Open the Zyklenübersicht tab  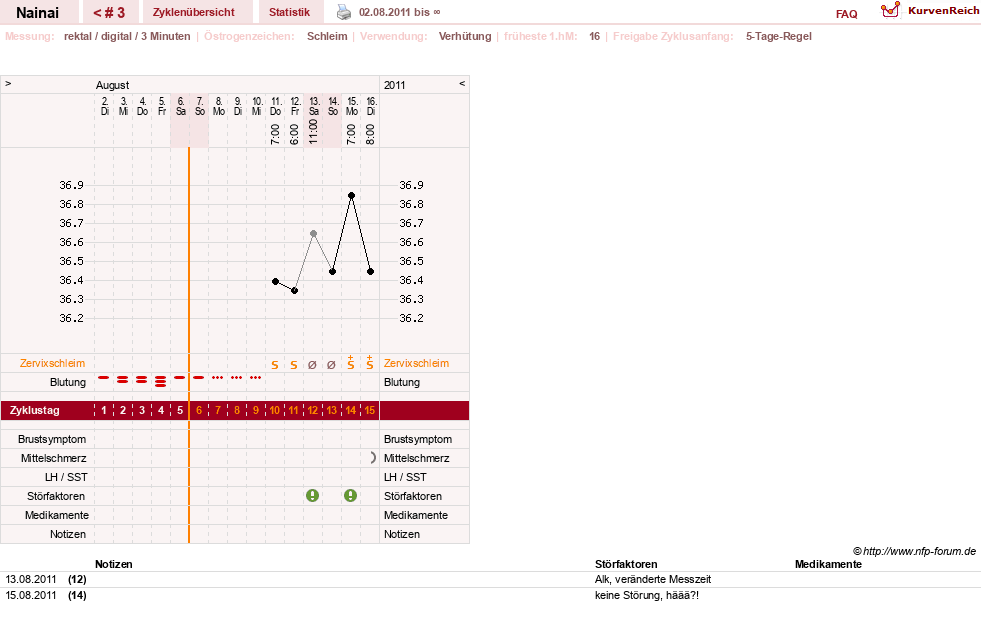[193, 12]
